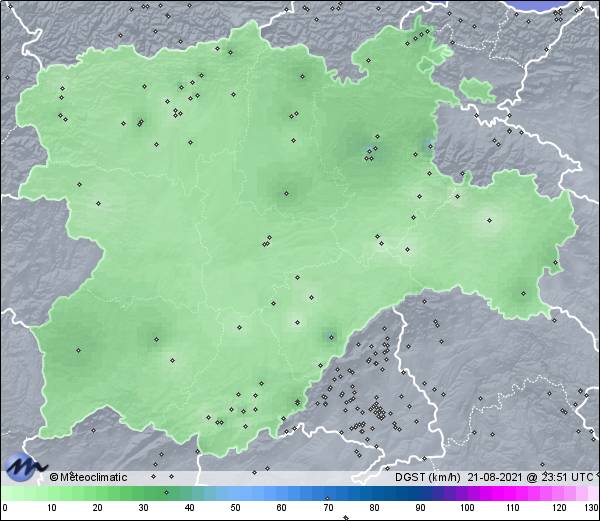
Task: Click the 100 label on the wind scale
Action: click(x=467, y=508)
